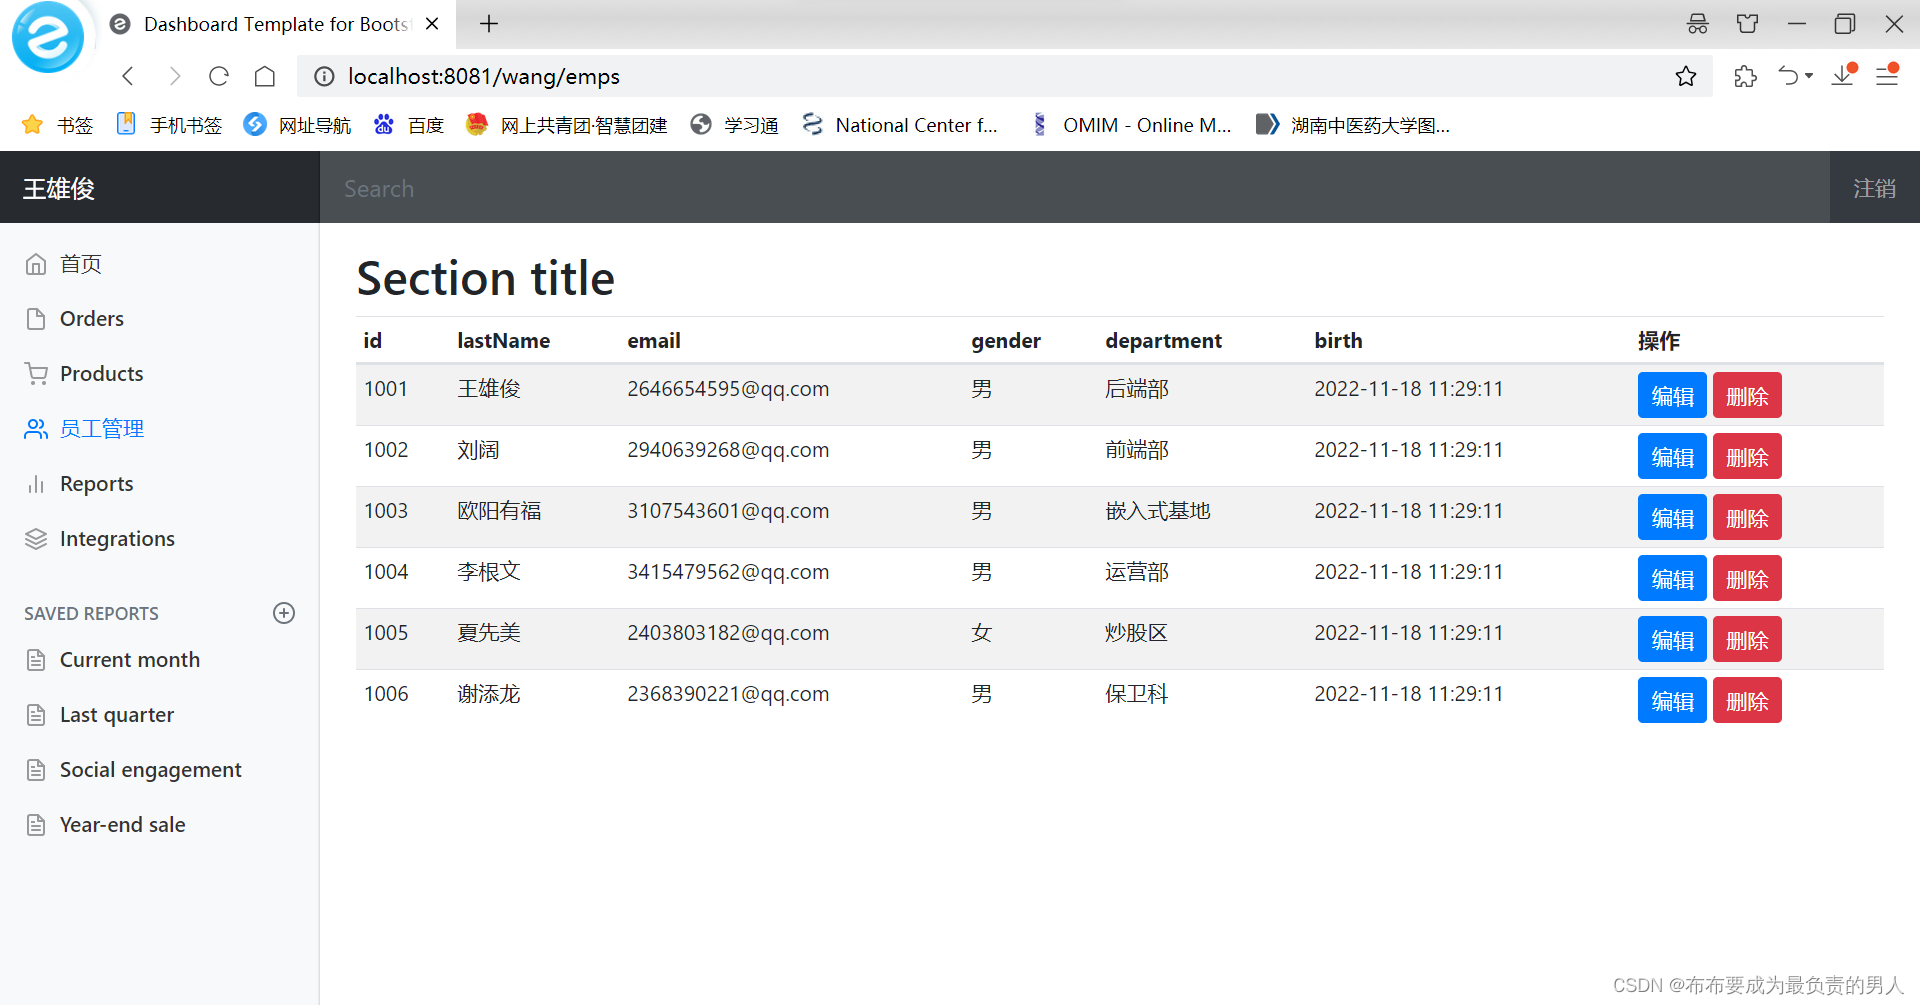
Task: Bookmark this page with star icon
Action: pos(1686,76)
